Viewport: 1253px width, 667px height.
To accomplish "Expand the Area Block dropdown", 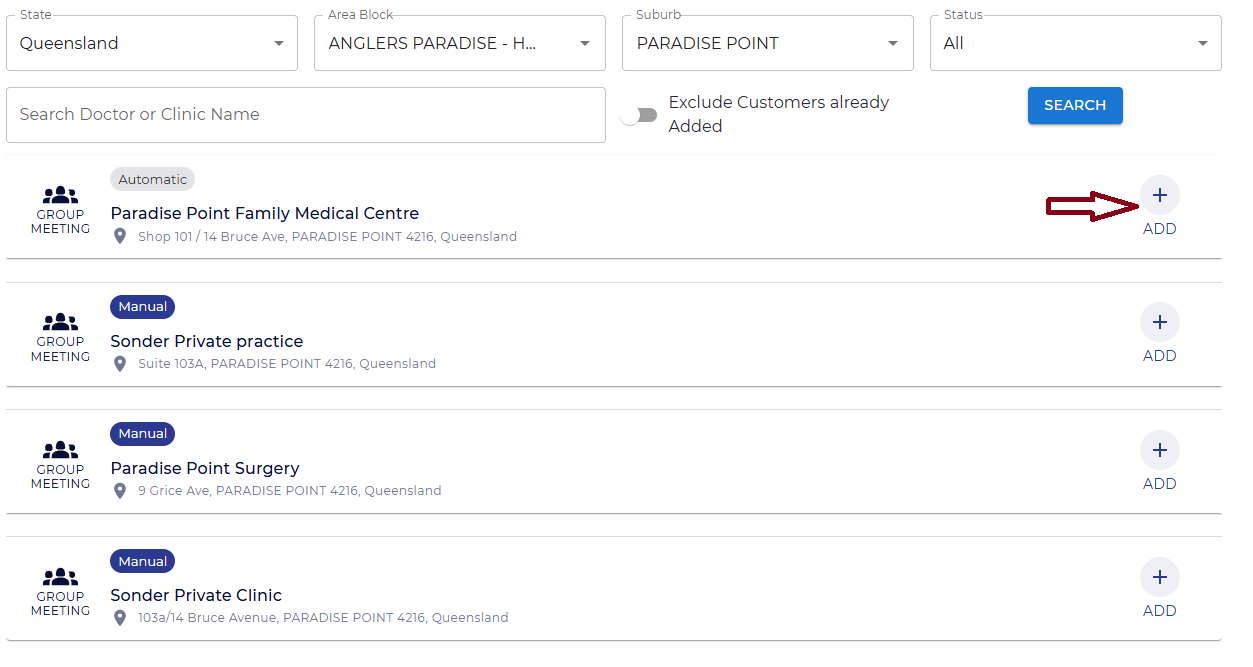I will coord(460,43).
